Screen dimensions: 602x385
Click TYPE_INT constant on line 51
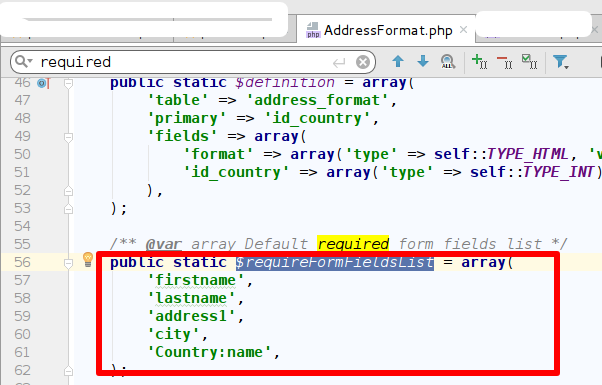tap(559, 172)
